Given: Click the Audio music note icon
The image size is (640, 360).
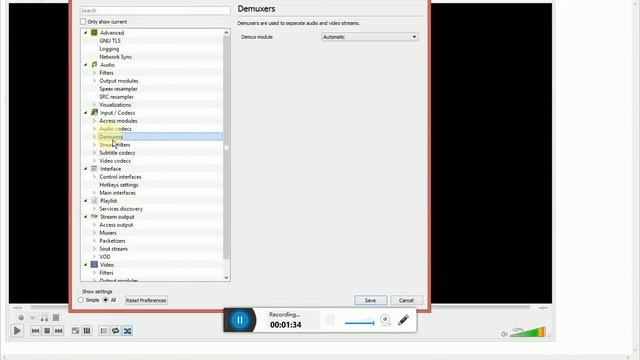Looking at the screenshot, I should (94, 64).
